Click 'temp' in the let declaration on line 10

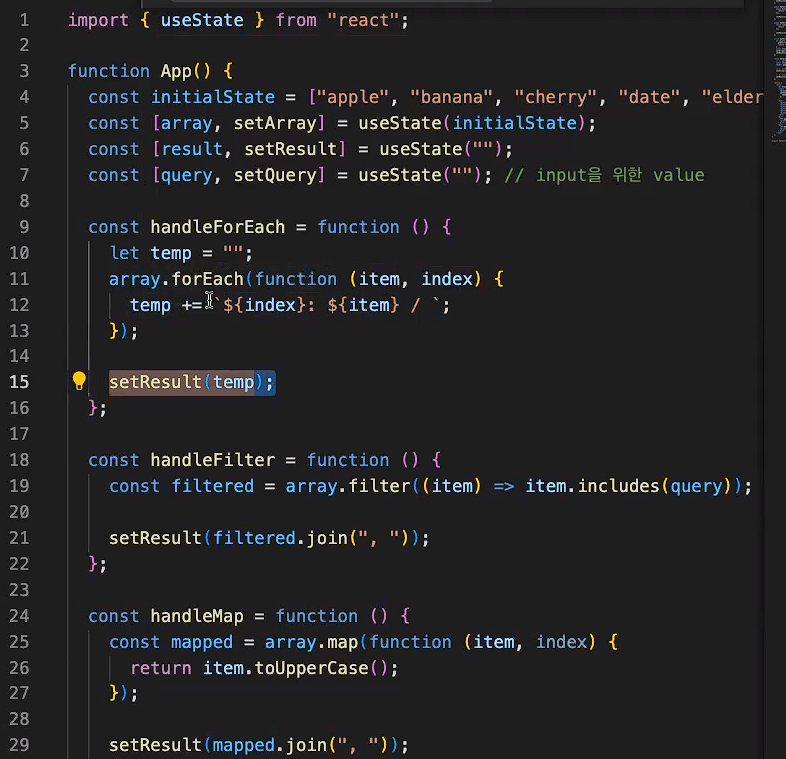coord(171,253)
